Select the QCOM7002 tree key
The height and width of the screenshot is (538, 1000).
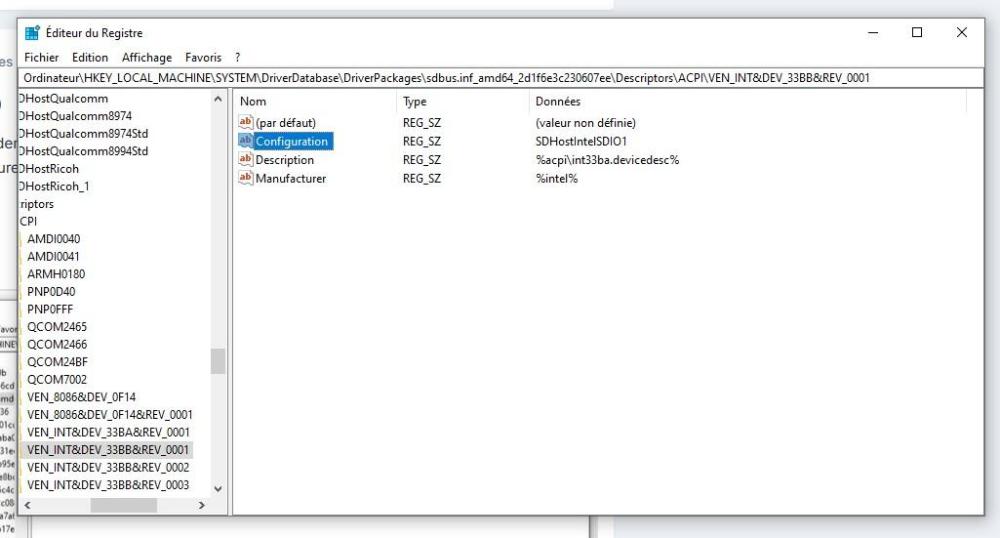click(x=57, y=379)
